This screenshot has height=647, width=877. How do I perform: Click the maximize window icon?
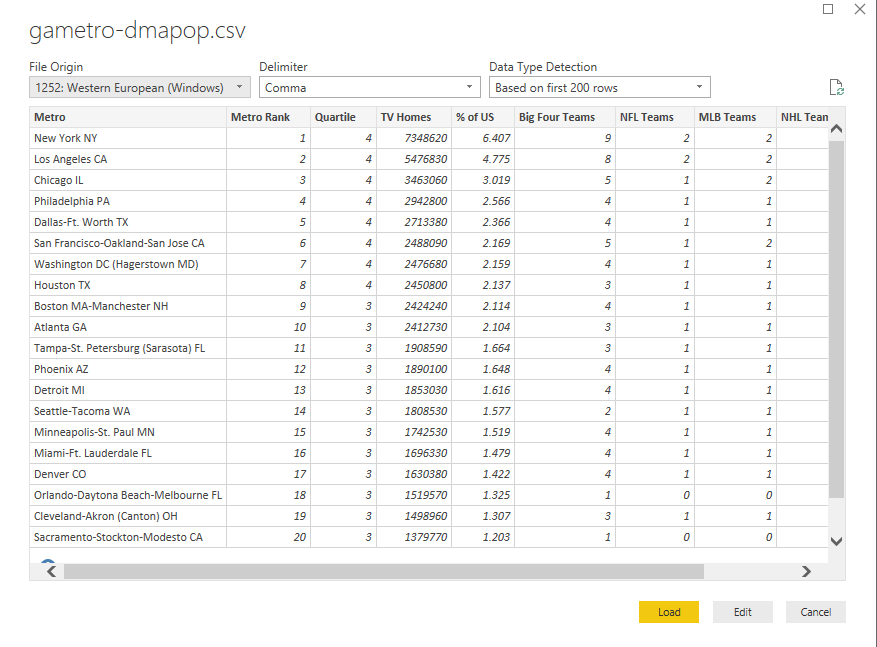tap(828, 9)
